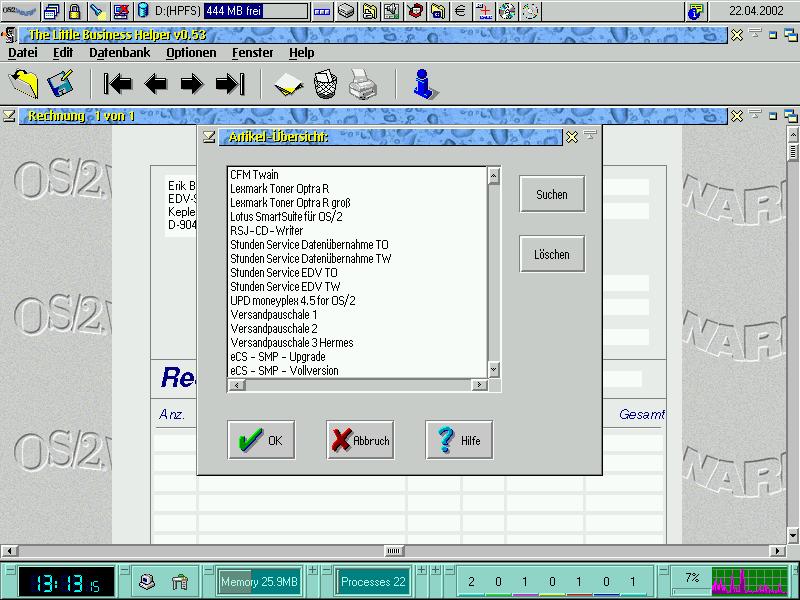
Task: Cancel with the Abbruch button
Action: coord(360,440)
